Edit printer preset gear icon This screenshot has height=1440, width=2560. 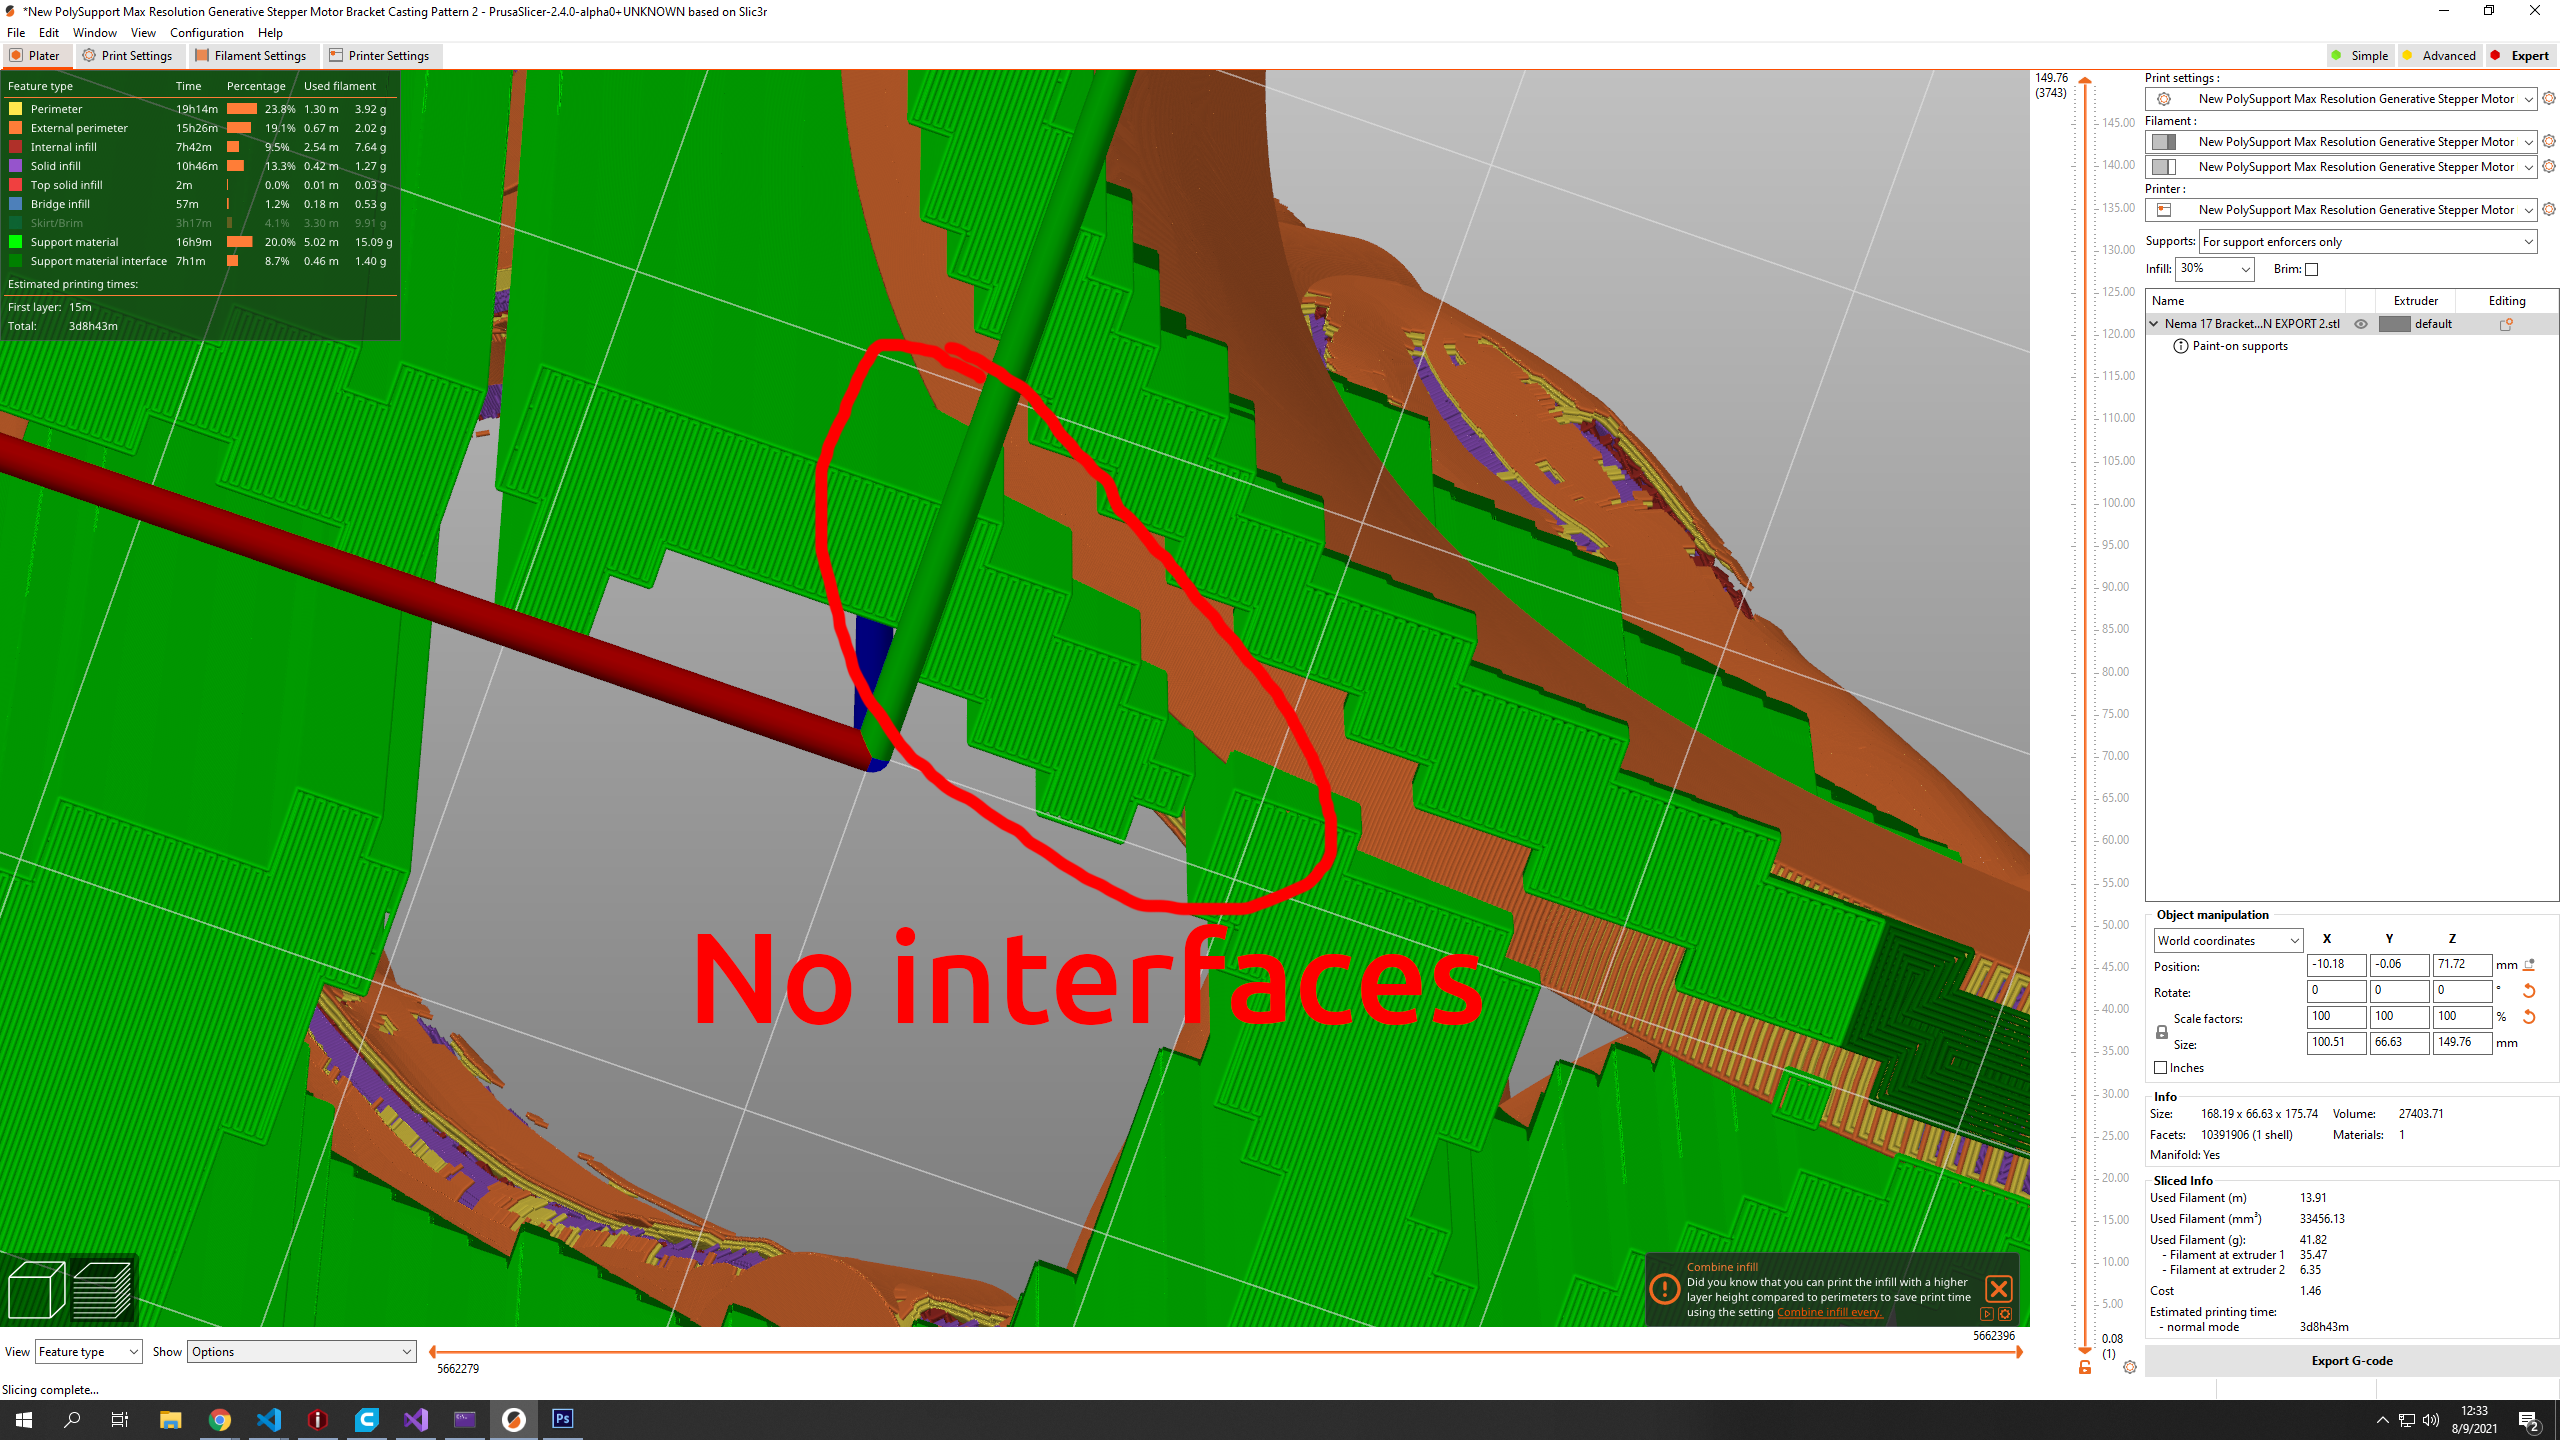point(2549,209)
